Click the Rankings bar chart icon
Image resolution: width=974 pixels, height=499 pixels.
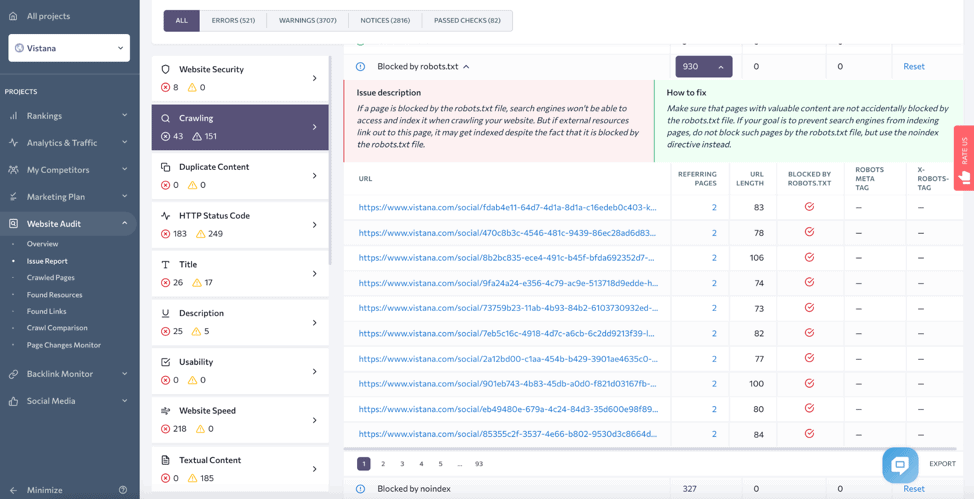tap(13, 116)
